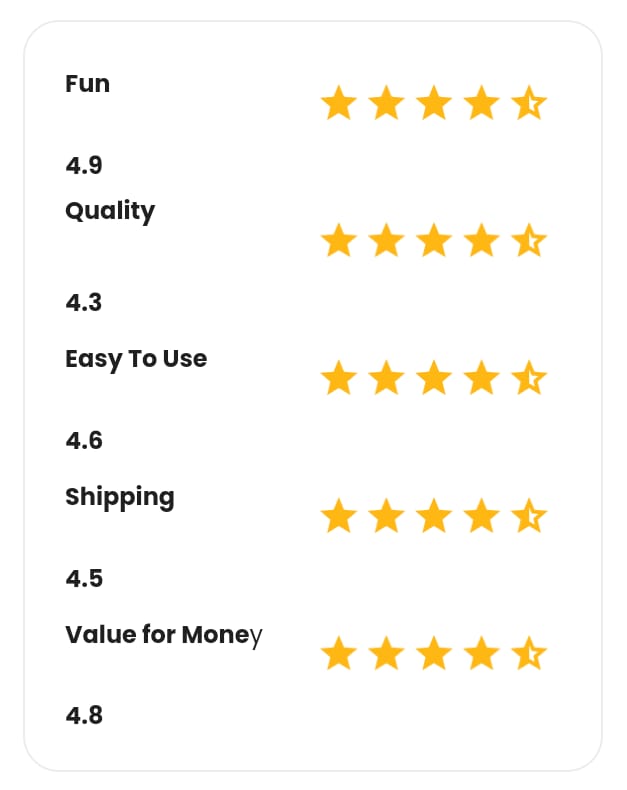Click the Value for Money label

[x=163, y=635]
